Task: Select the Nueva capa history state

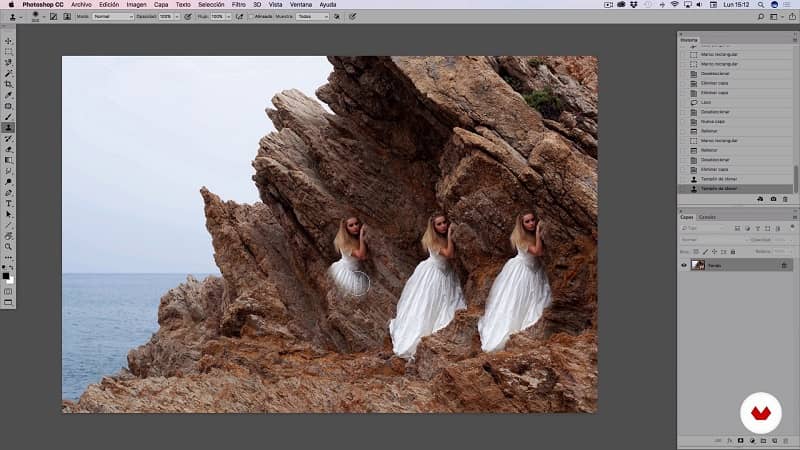Action: (714, 120)
